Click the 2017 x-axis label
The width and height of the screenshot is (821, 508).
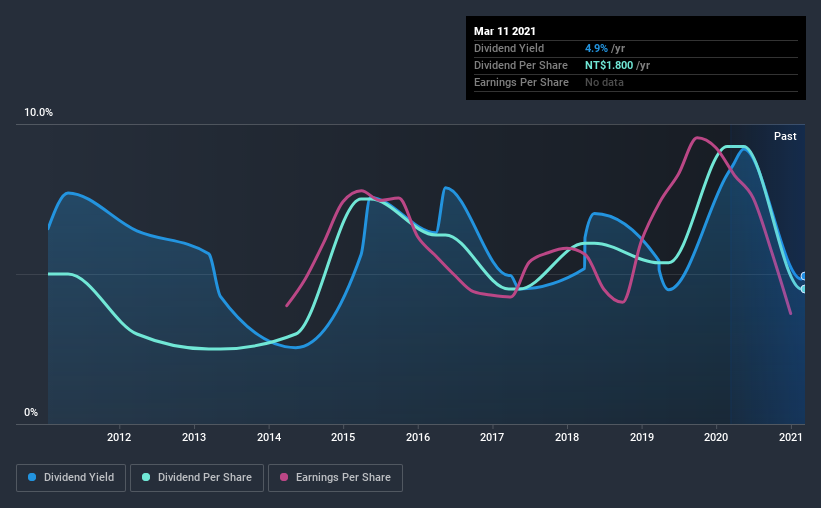tap(492, 437)
